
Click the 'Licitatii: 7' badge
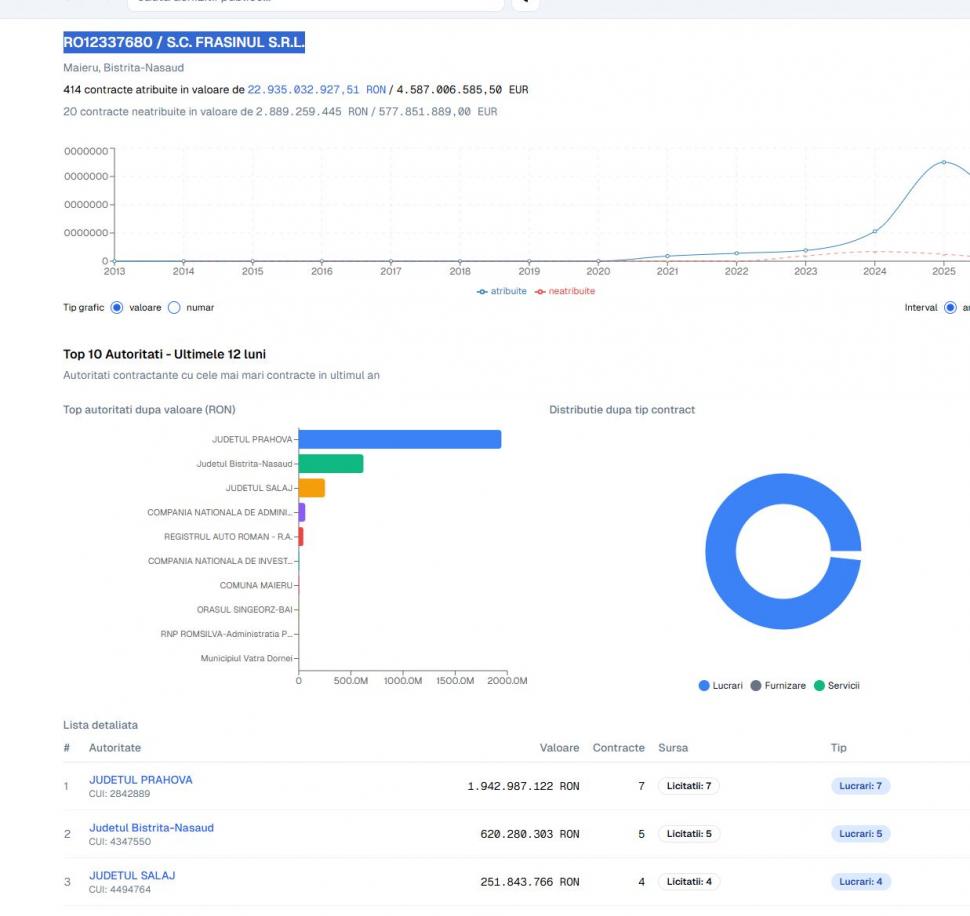click(x=688, y=786)
